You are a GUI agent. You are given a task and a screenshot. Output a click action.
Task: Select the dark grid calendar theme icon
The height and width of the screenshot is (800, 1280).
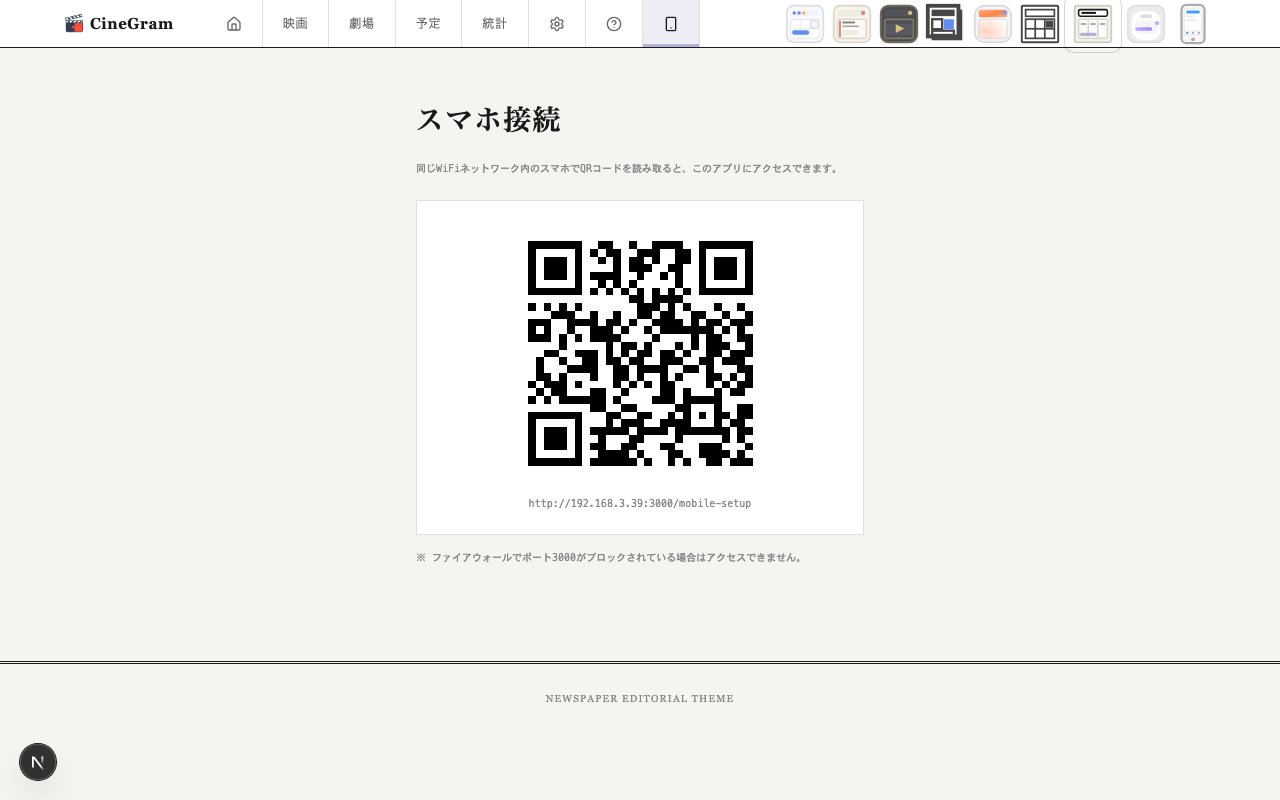[1040, 23]
